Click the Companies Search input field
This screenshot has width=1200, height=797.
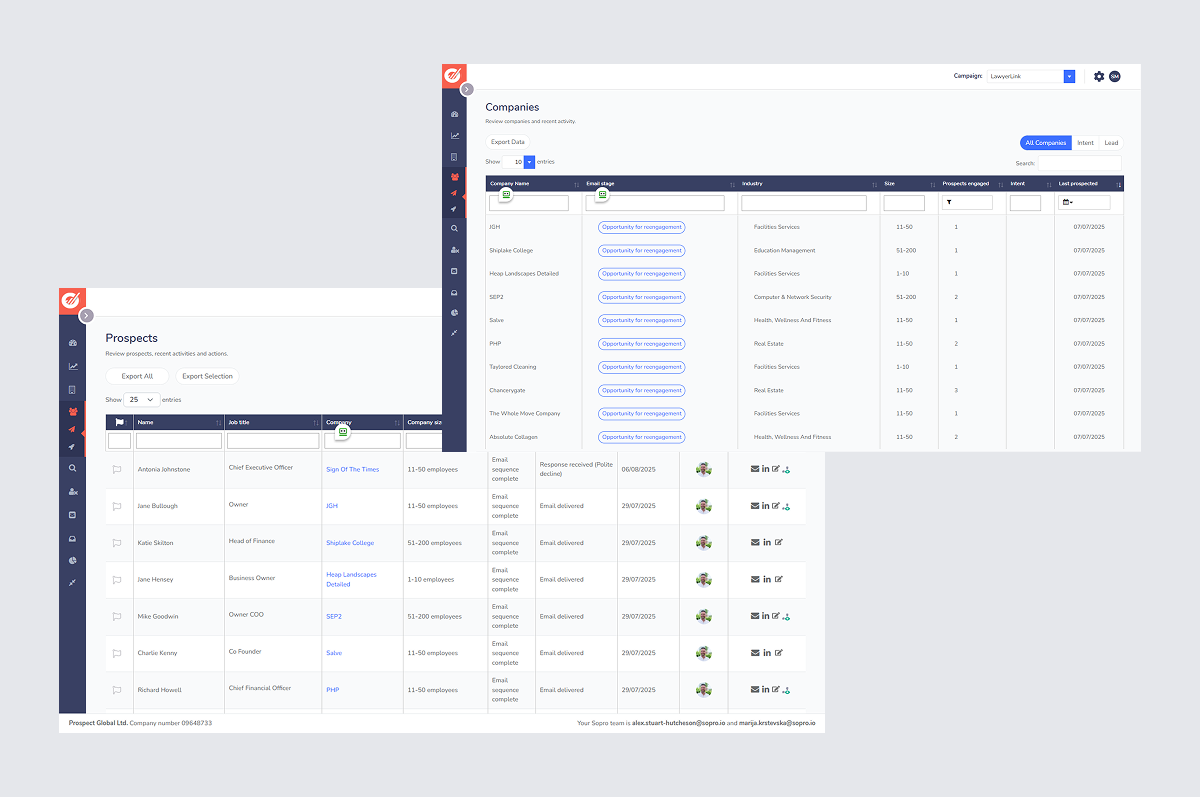pos(1079,163)
